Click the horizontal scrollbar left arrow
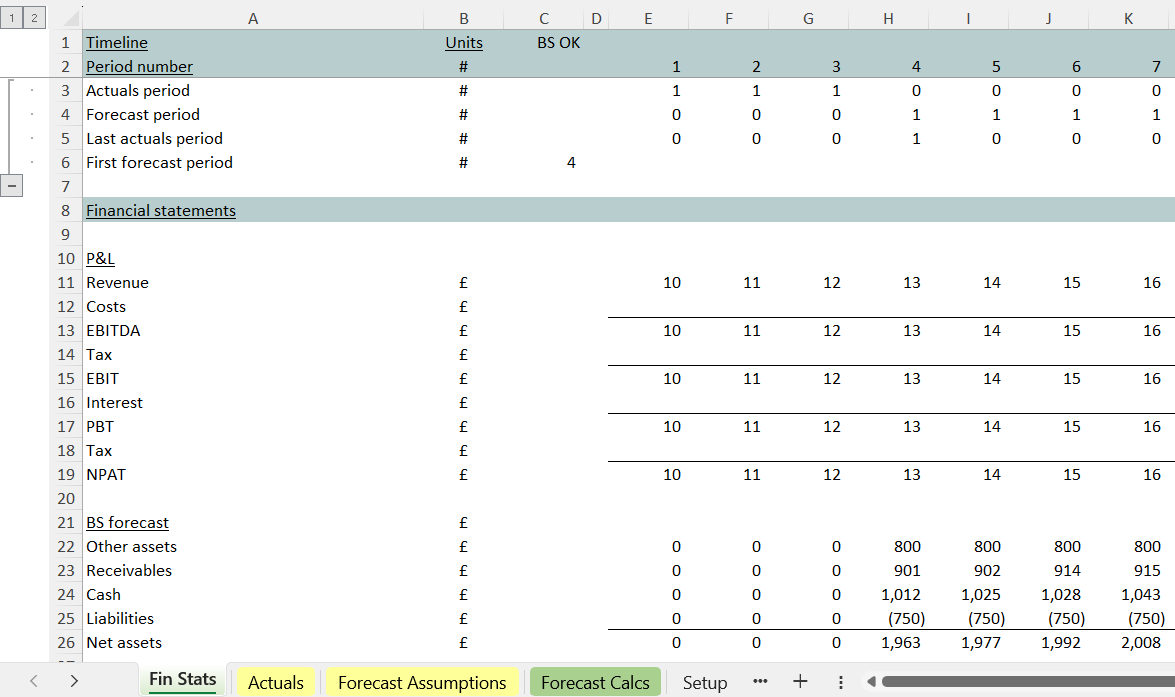 coord(871,682)
